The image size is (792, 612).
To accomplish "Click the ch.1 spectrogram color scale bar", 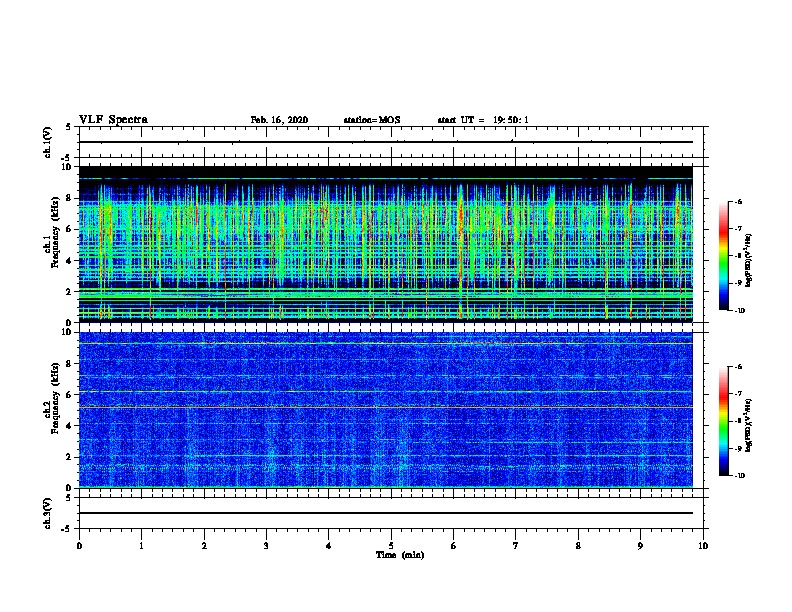I will coord(723,256).
